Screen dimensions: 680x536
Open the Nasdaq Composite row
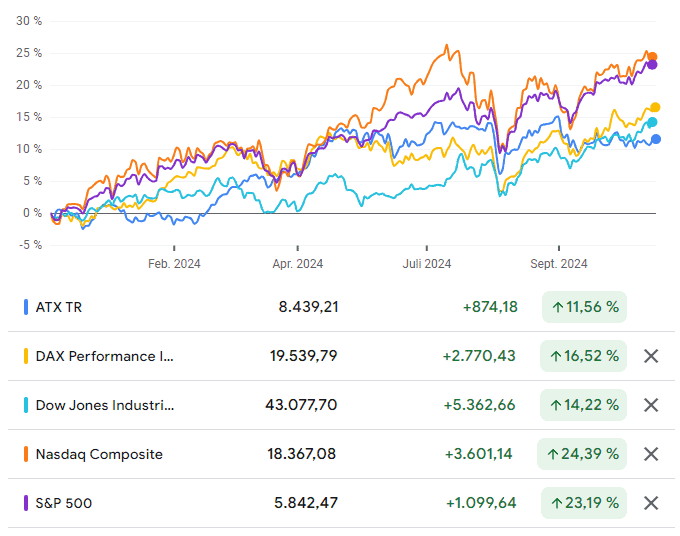click(341, 454)
